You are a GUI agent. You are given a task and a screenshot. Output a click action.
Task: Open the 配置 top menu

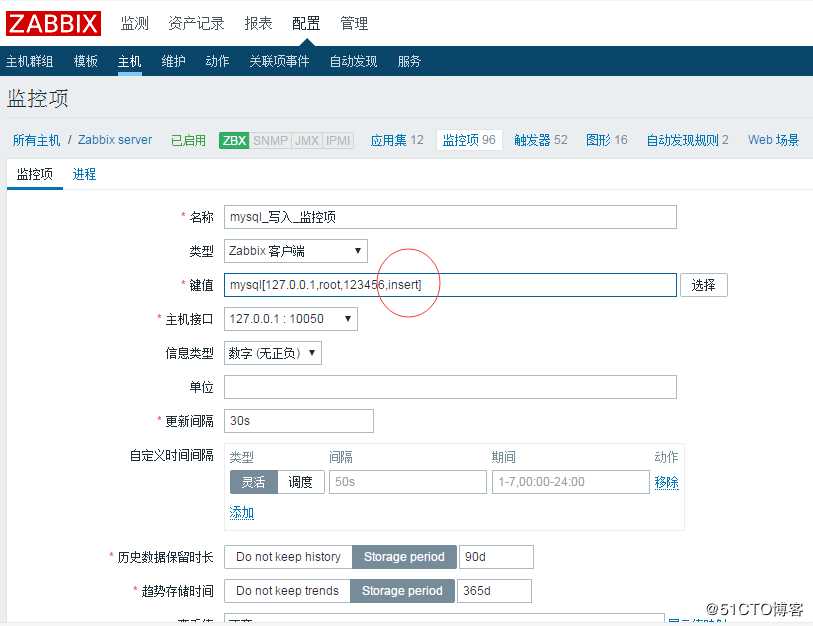(306, 23)
